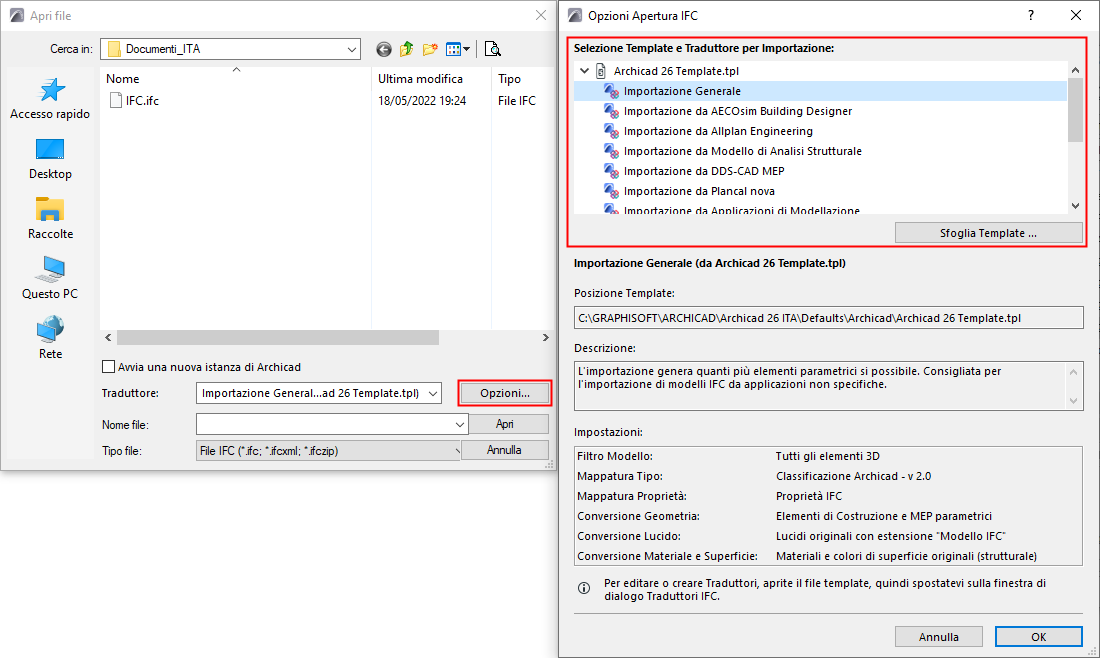1100x658 pixels.
Task: Create a new folder icon
Action: (x=430, y=49)
